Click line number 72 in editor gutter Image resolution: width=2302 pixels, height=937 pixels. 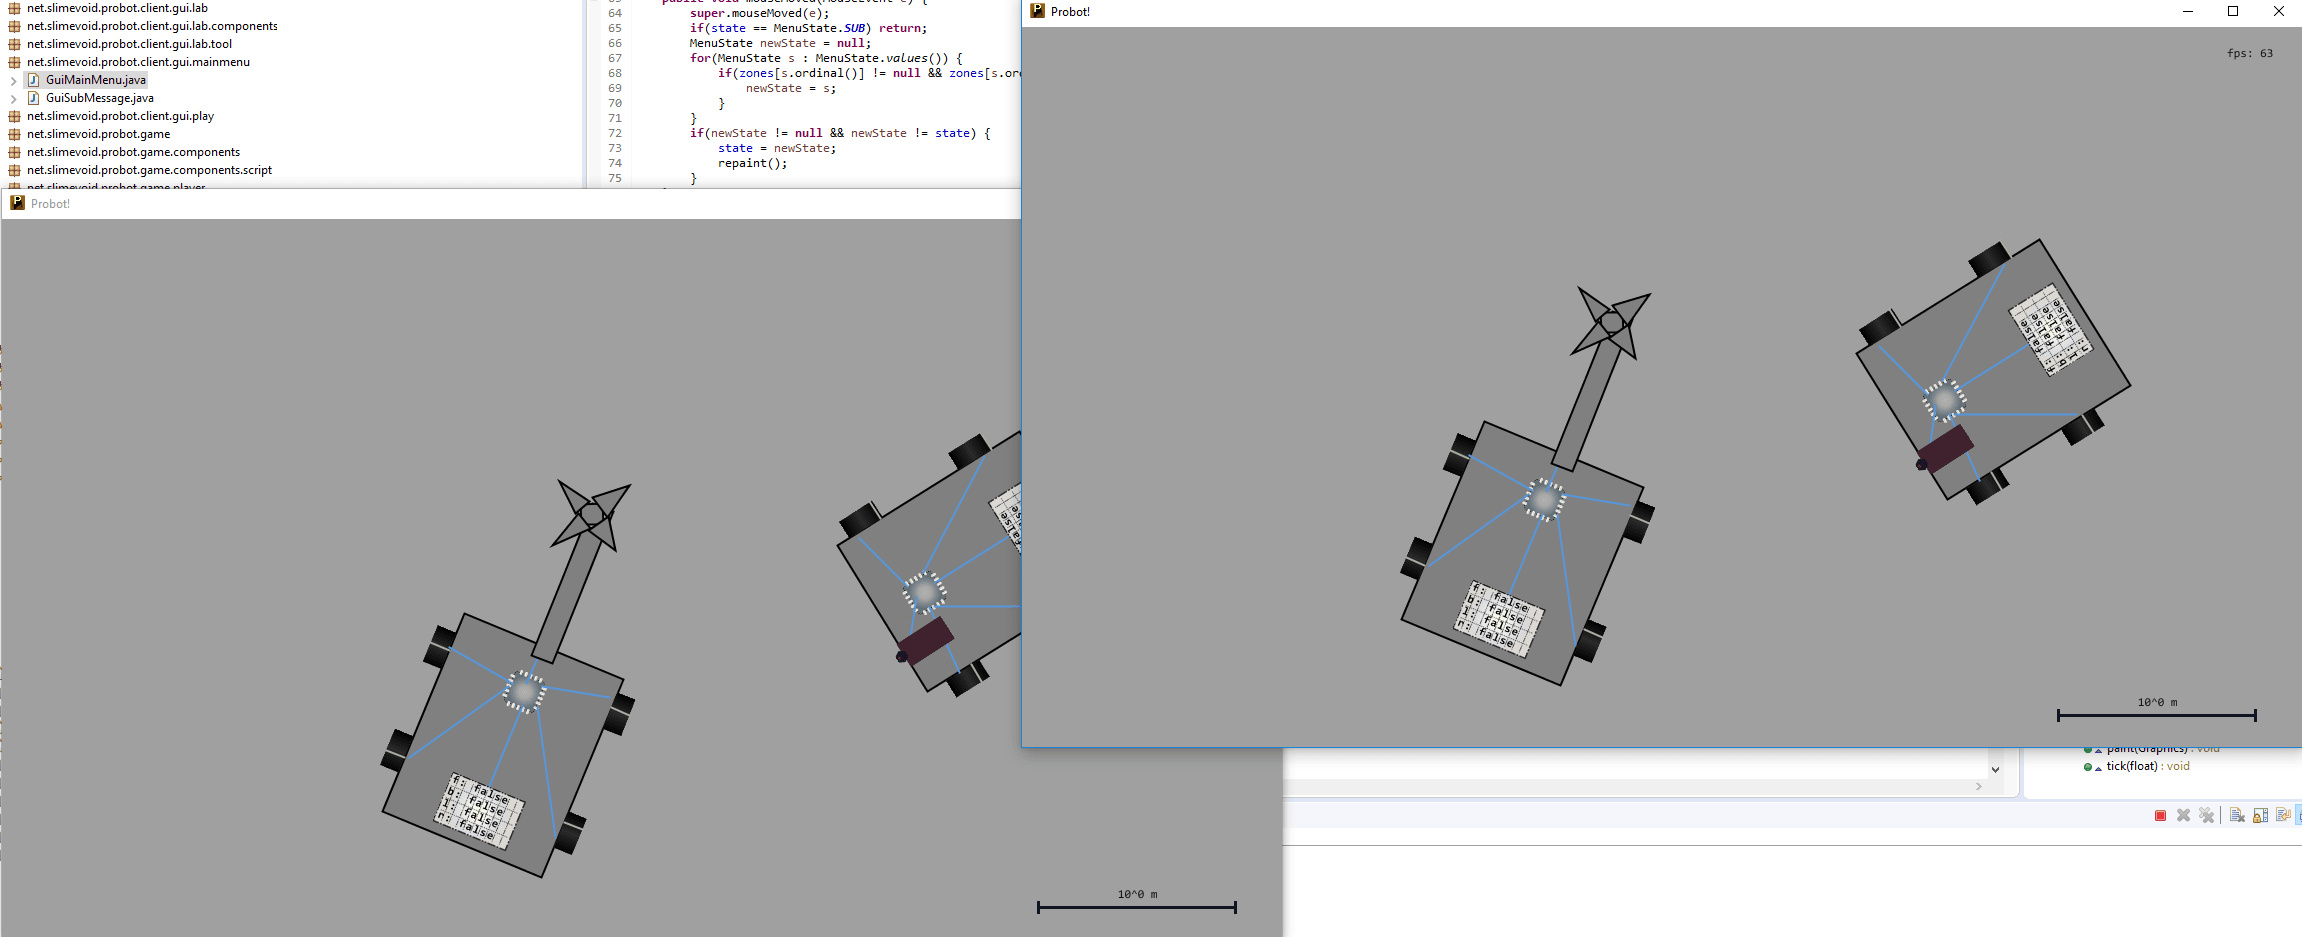(x=615, y=133)
